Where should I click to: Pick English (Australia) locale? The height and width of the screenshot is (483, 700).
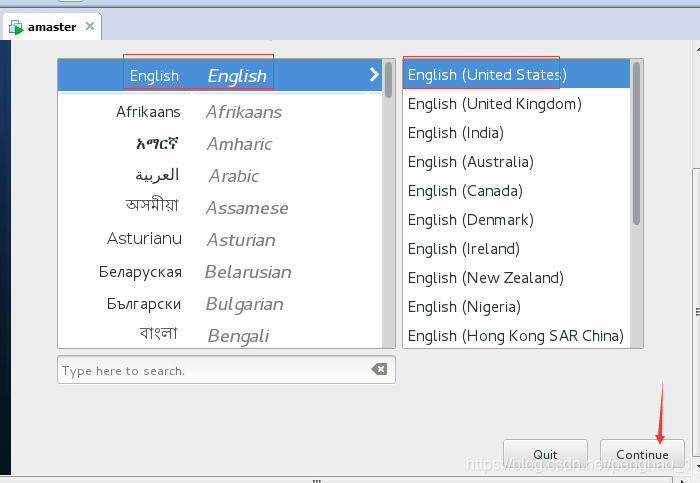[x=516, y=162]
